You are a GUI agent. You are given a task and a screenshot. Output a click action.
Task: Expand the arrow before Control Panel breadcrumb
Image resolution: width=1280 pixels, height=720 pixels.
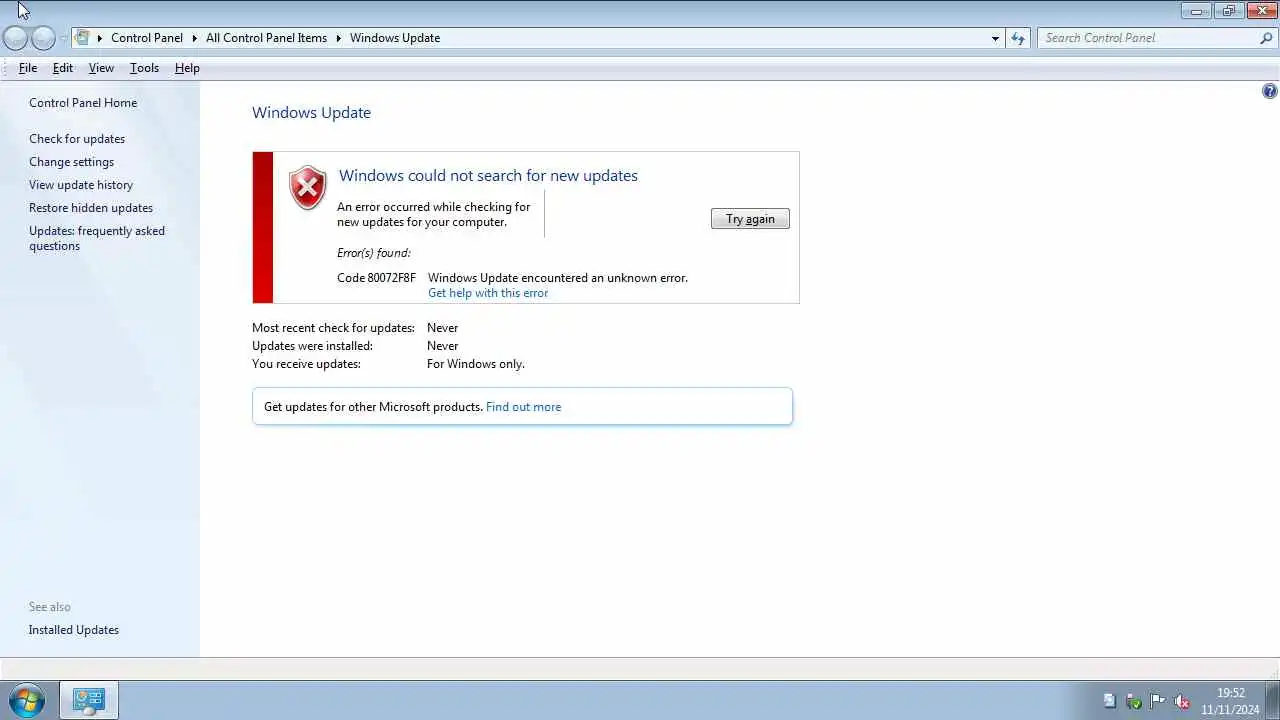coord(99,38)
